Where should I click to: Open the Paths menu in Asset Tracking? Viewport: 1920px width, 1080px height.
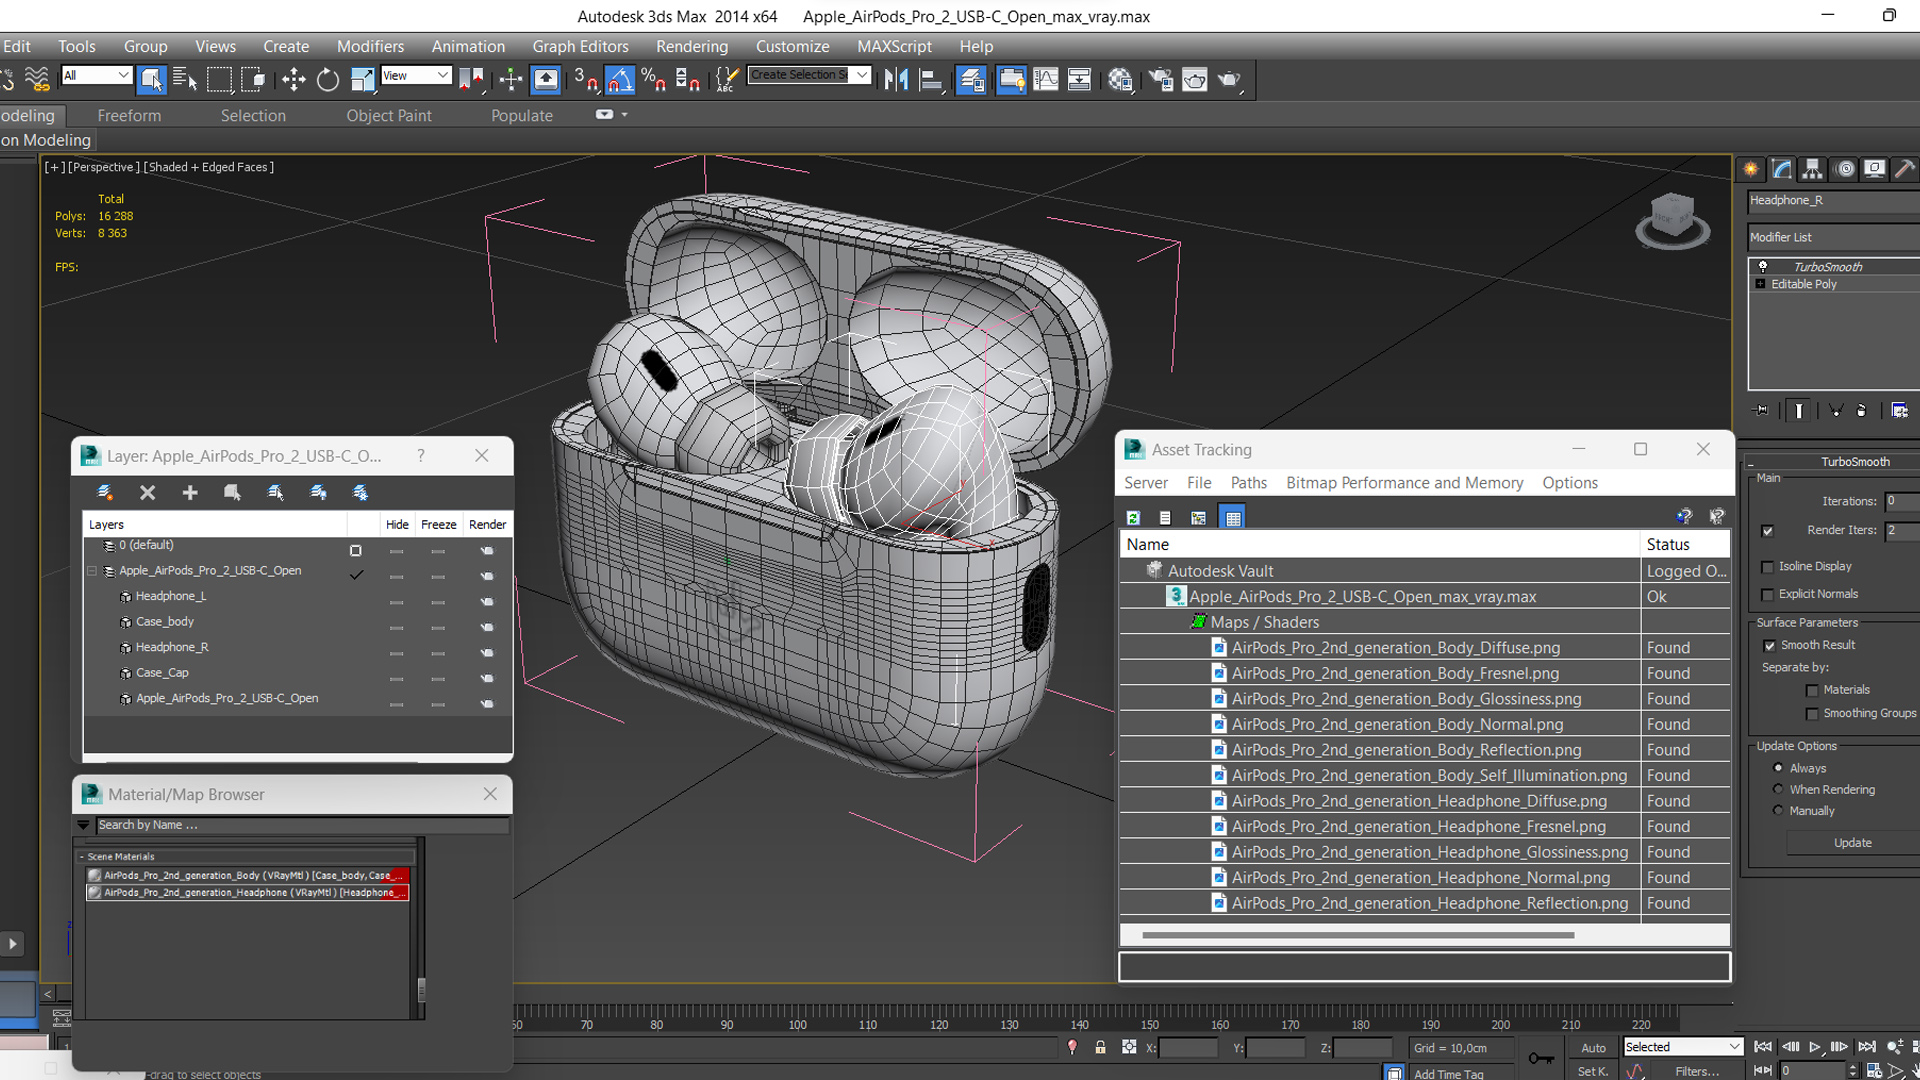click(1248, 483)
